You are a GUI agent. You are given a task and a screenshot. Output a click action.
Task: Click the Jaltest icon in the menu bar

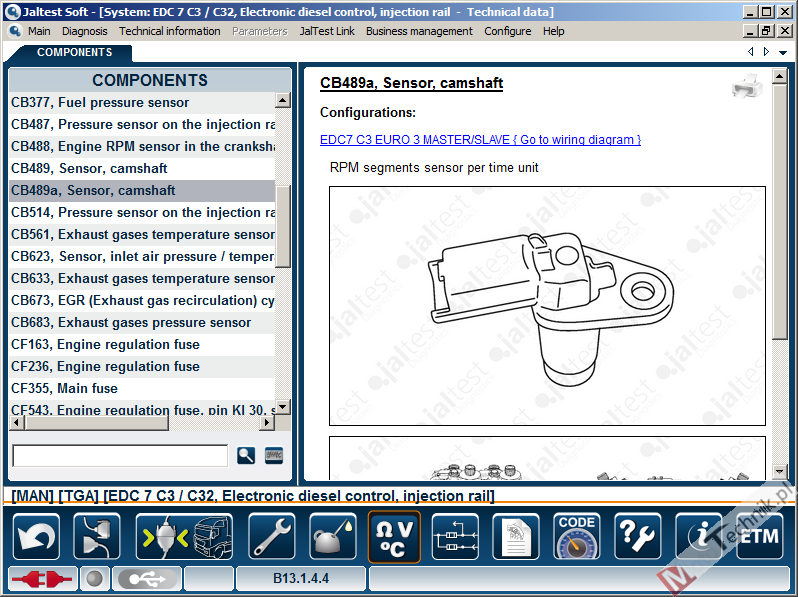click(x=15, y=31)
